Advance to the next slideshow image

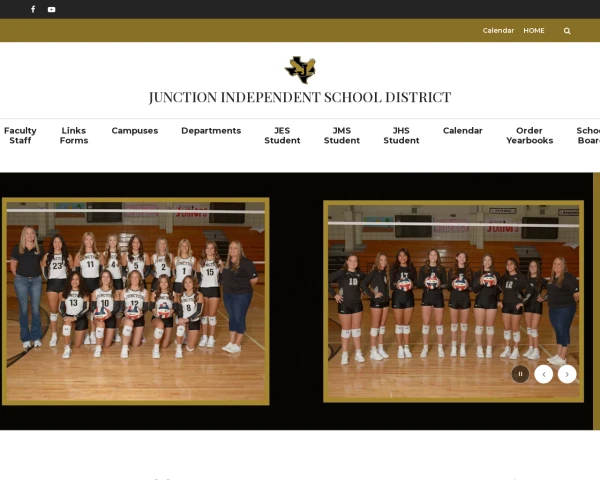[567, 374]
